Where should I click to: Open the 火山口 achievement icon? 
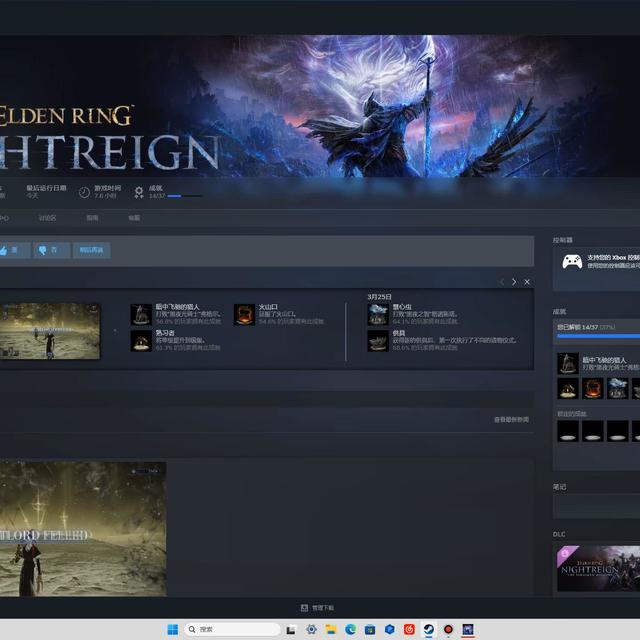point(244,315)
